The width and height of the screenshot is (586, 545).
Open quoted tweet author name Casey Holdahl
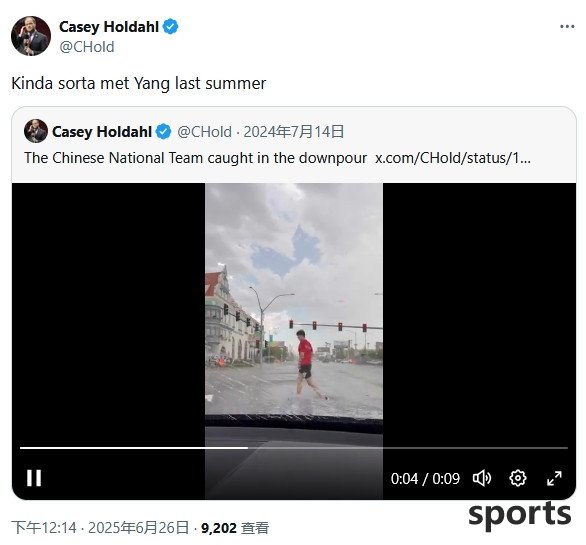pos(102,132)
